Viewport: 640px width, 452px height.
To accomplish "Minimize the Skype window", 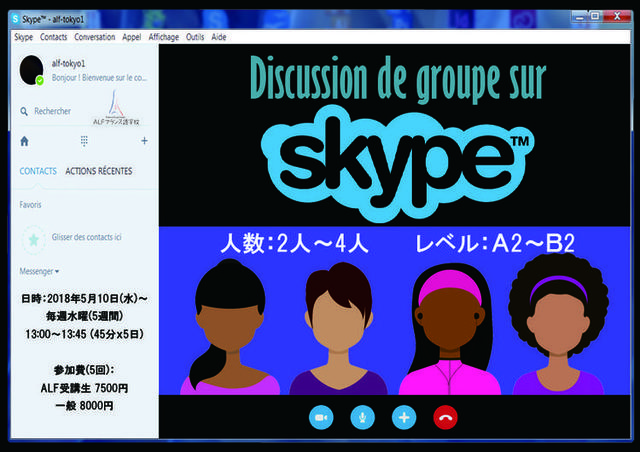I will click(579, 17).
